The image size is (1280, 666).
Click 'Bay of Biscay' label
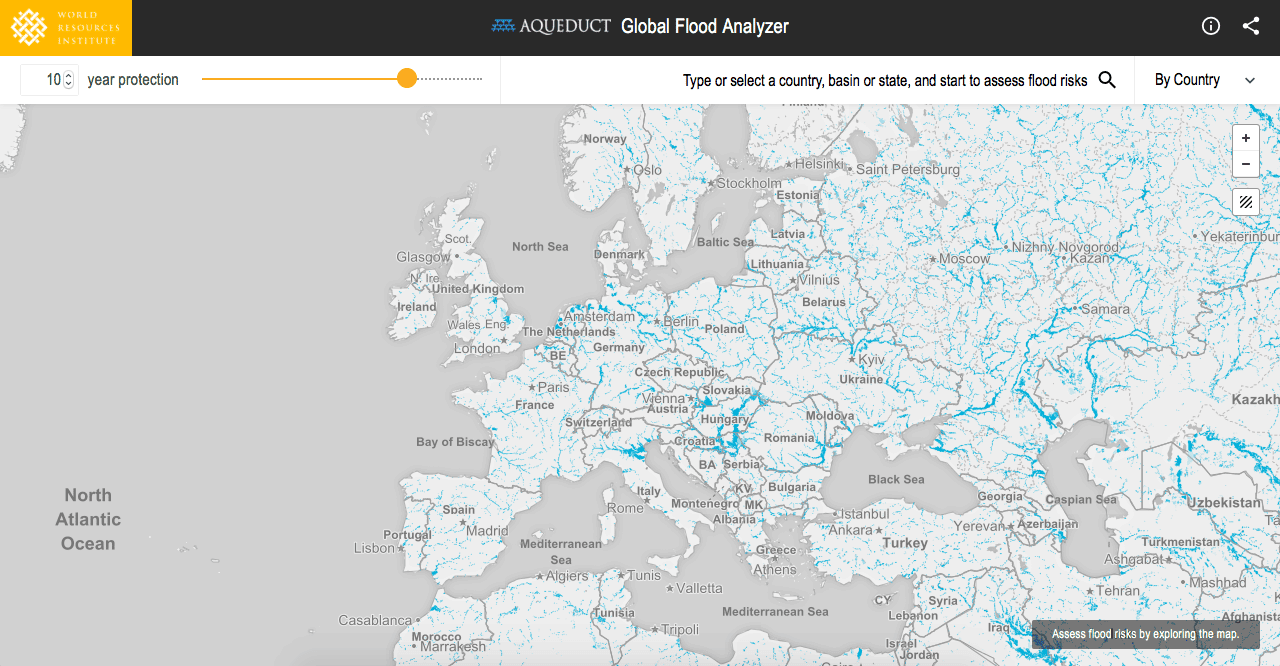coord(455,442)
